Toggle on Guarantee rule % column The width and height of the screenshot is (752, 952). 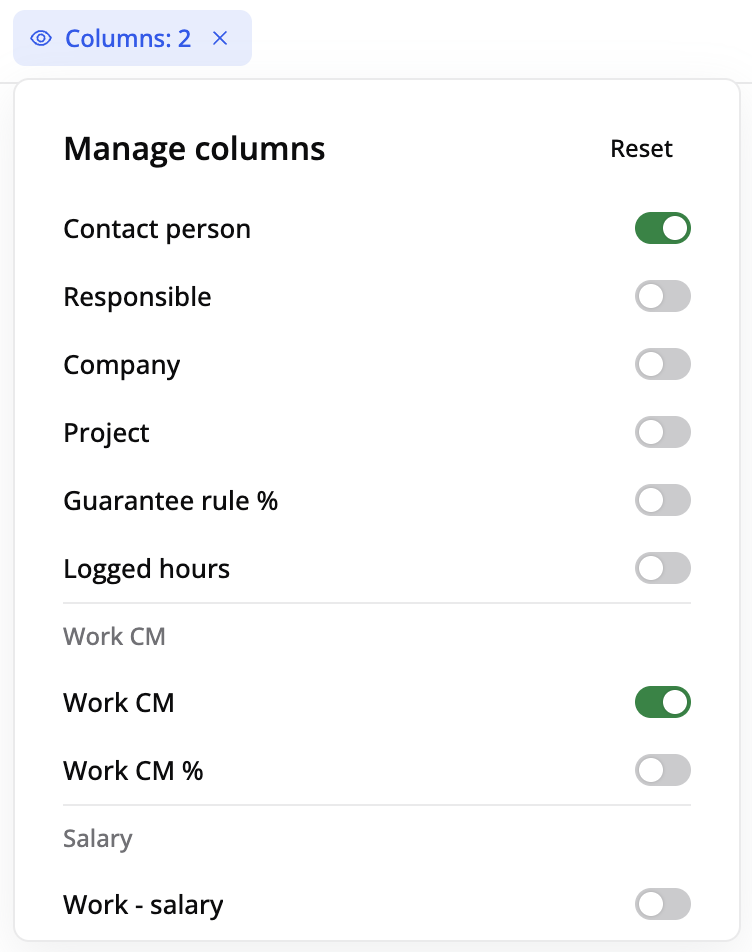662,500
